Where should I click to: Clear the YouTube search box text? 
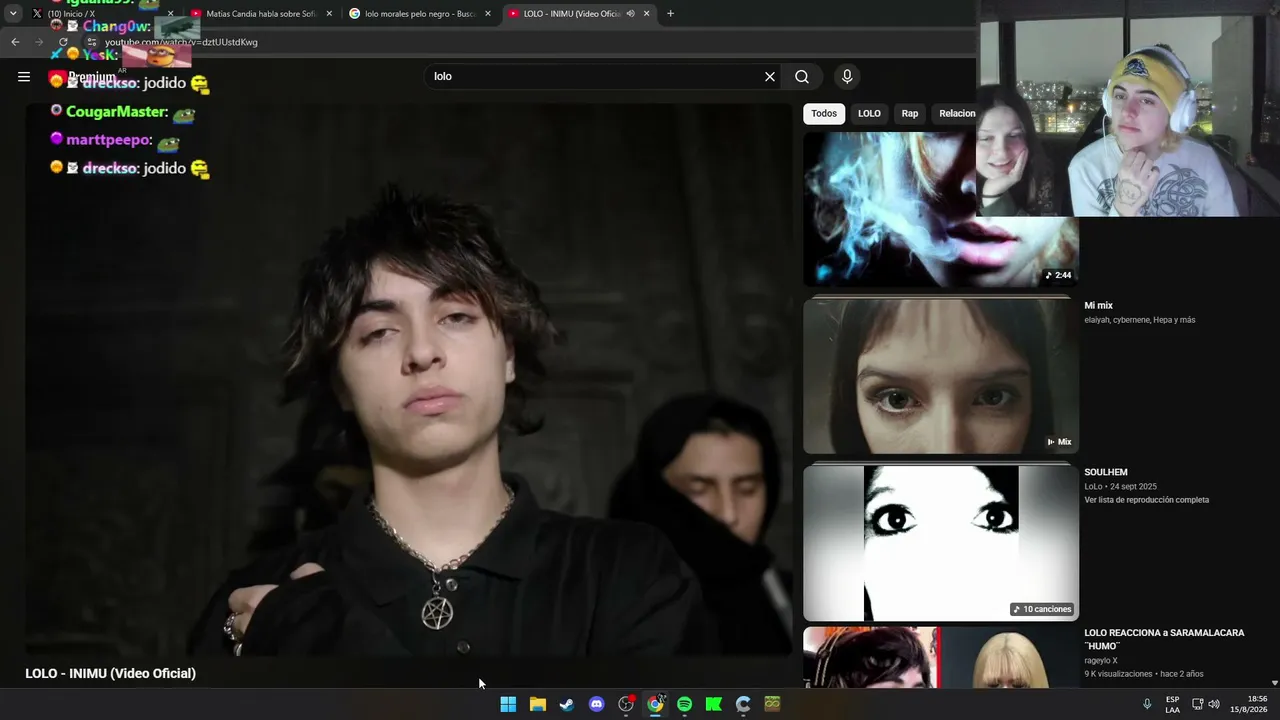pos(770,77)
